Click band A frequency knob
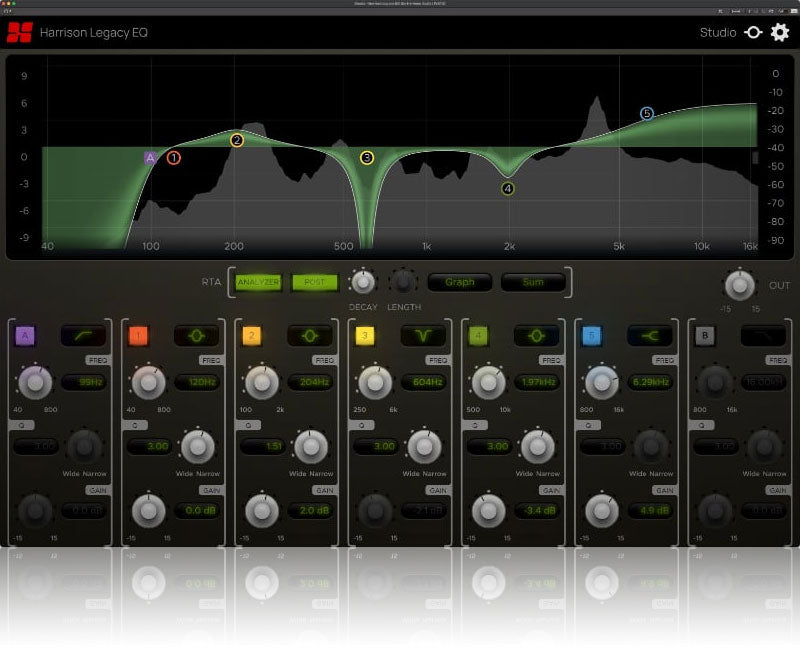800x647 pixels. click(35, 383)
